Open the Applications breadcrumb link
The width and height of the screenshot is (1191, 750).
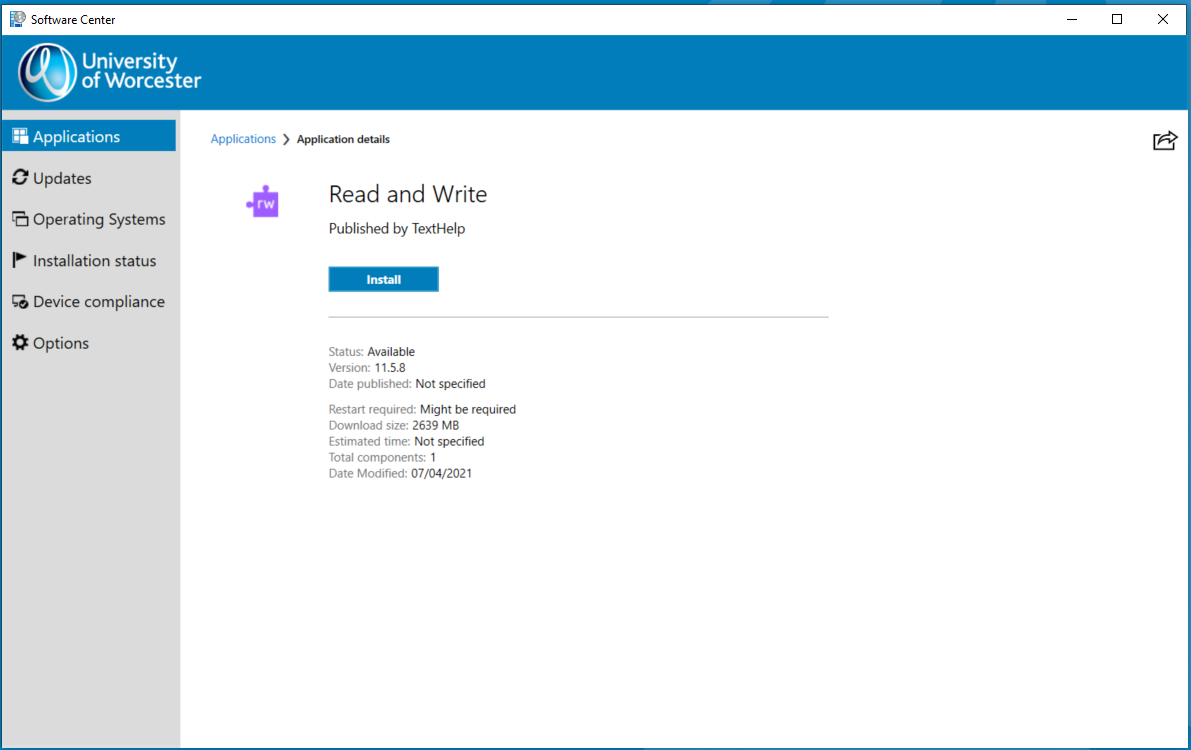pos(243,139)
